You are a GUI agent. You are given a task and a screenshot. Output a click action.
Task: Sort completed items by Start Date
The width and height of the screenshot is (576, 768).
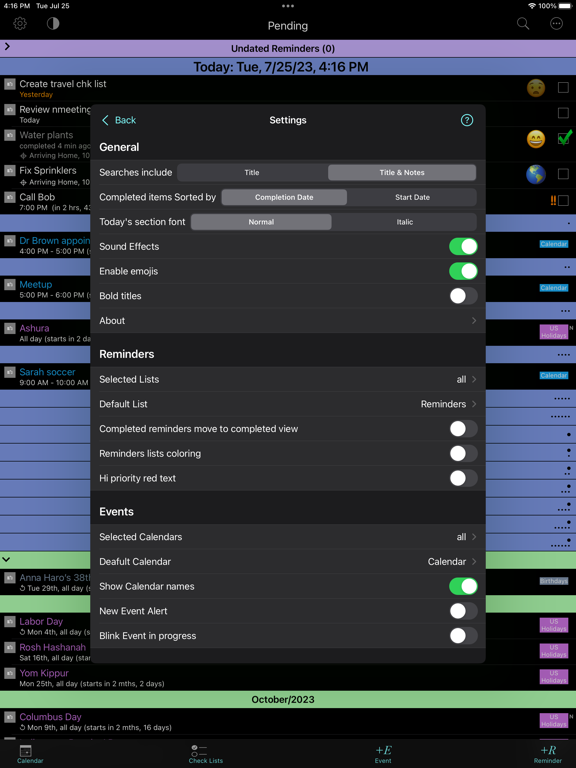412,197
